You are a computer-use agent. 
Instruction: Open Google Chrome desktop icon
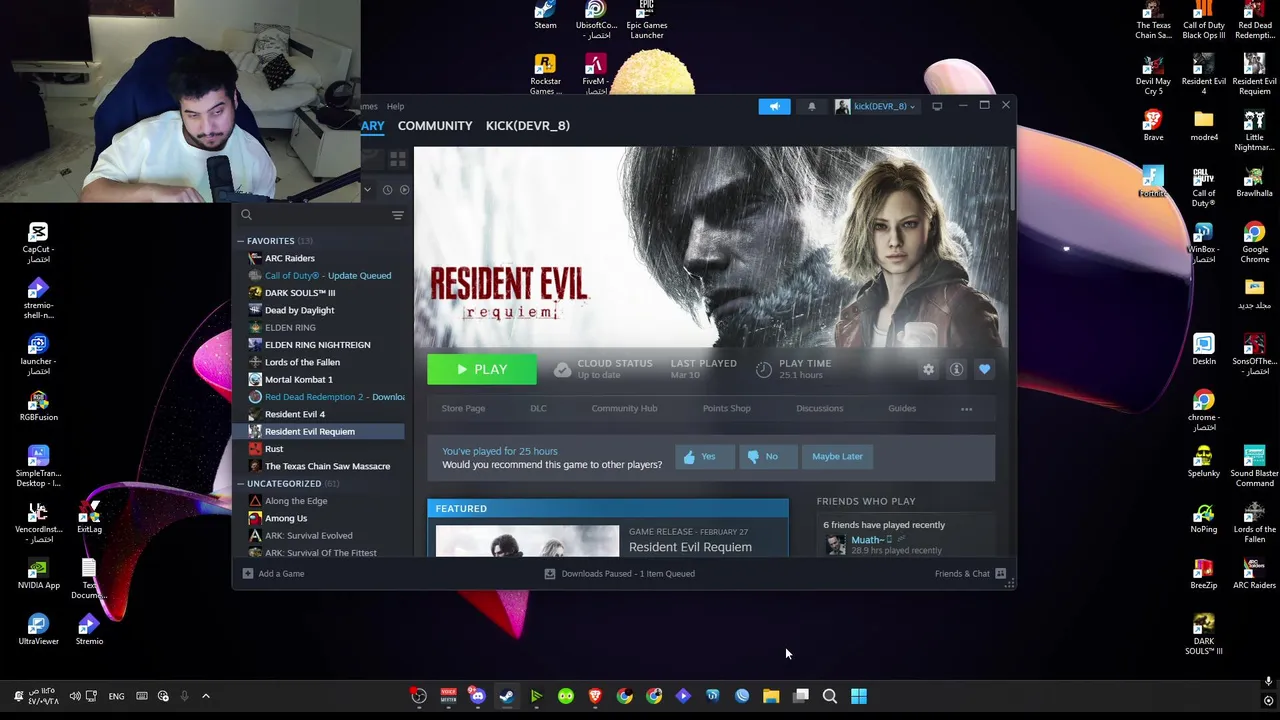pyautogui.click(x=1254, y=243)
